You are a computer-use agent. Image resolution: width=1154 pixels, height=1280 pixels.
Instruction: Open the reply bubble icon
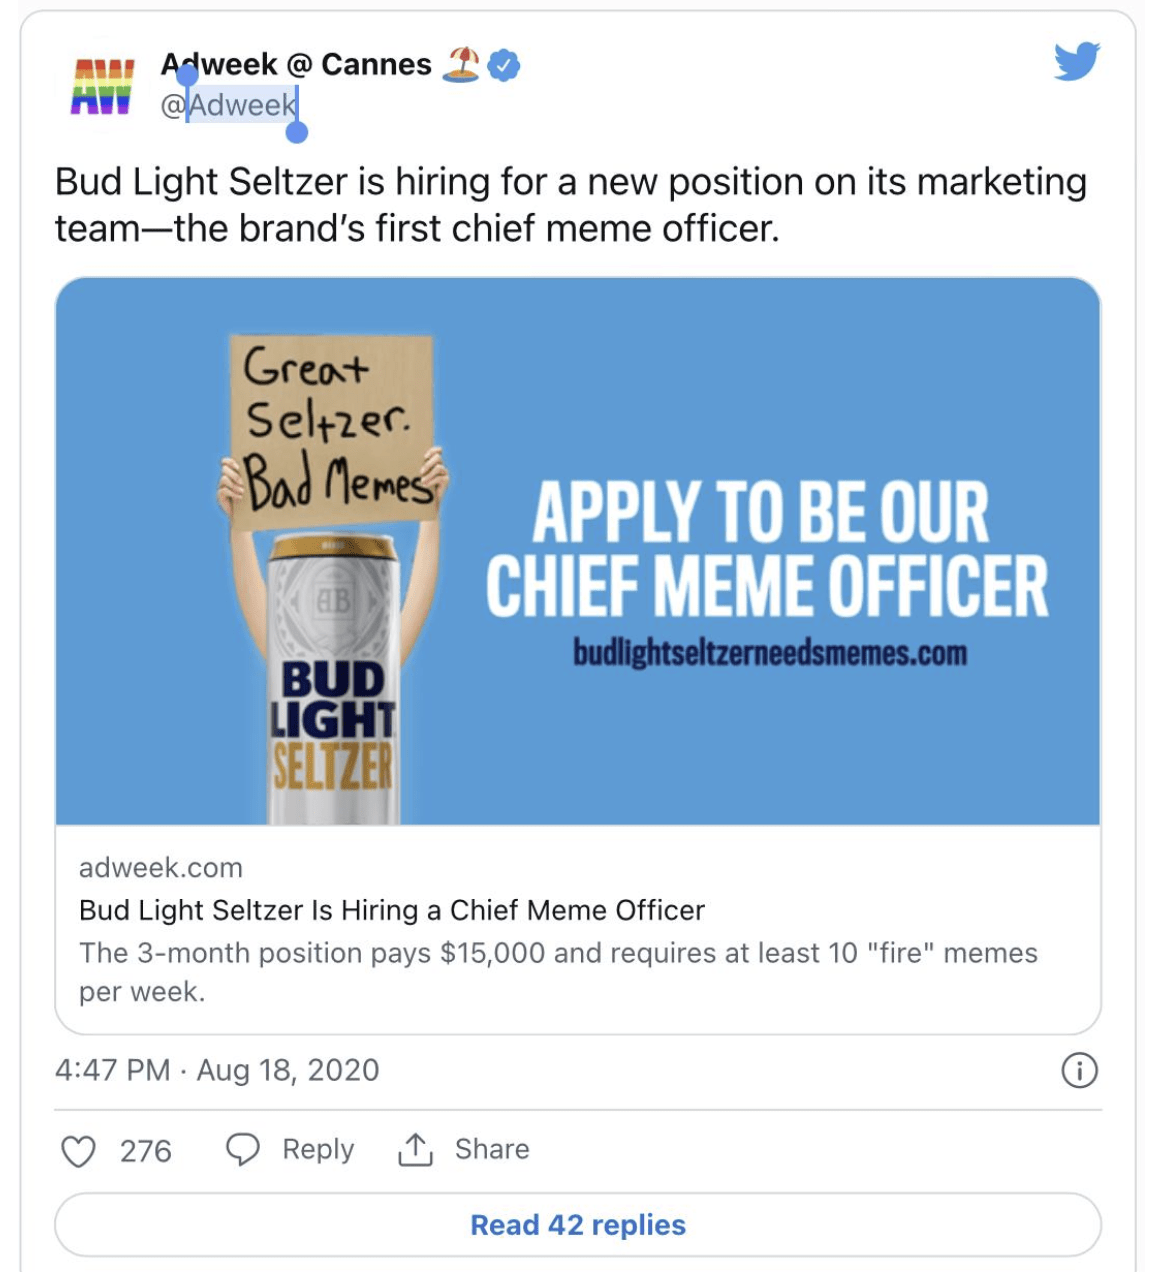click(243, 1150)
